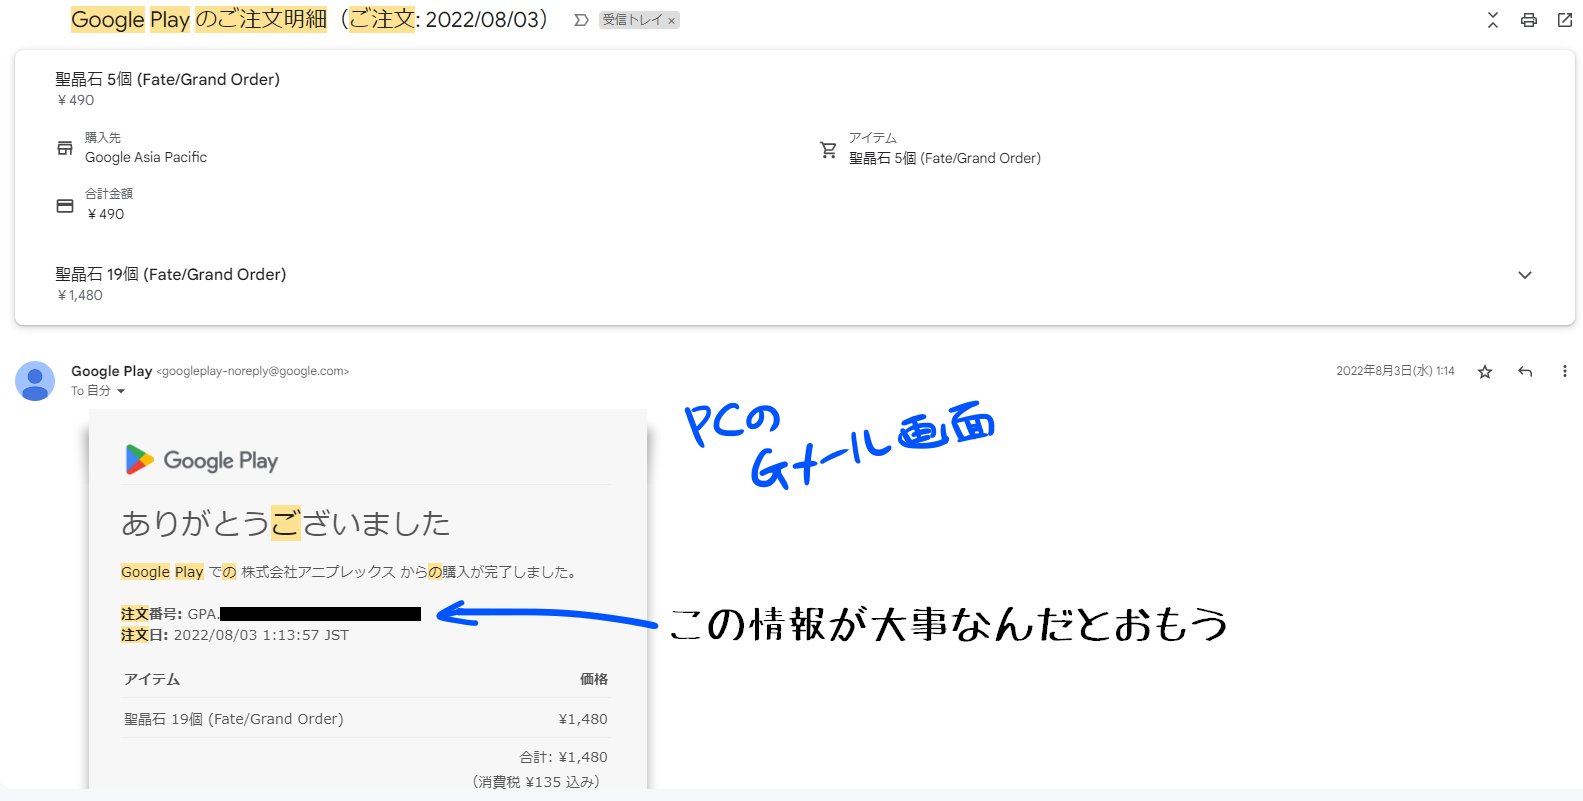Click the importance marker beside the subject
The height and width of the screenshot is (801, 1583).
click(581, 20)
